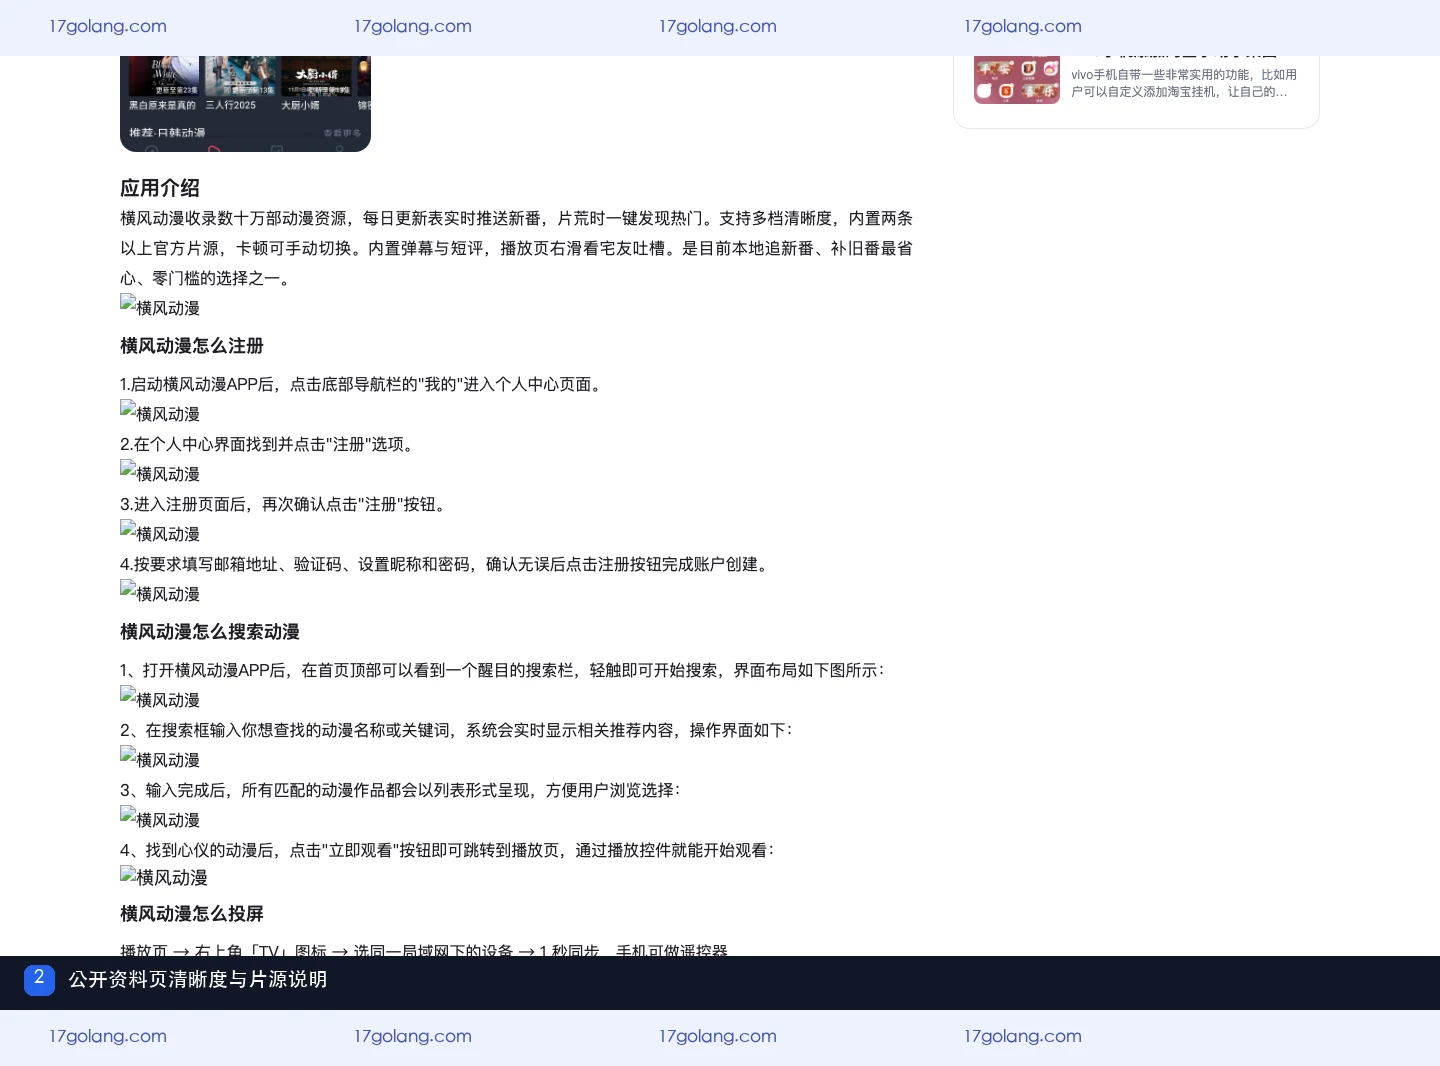Click the broken image below 1、打开横风动漫APP后
This screenshot has width=1440, height=1066.
(x=160, y=698)
